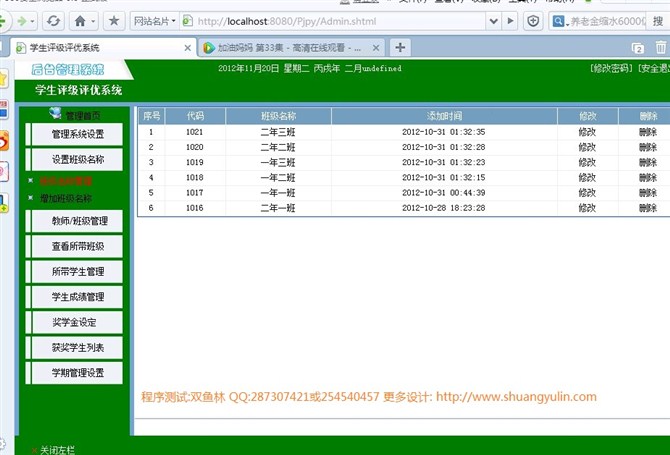
Task: Close the 加油妈妈 tab
Action: coord(376,48)
